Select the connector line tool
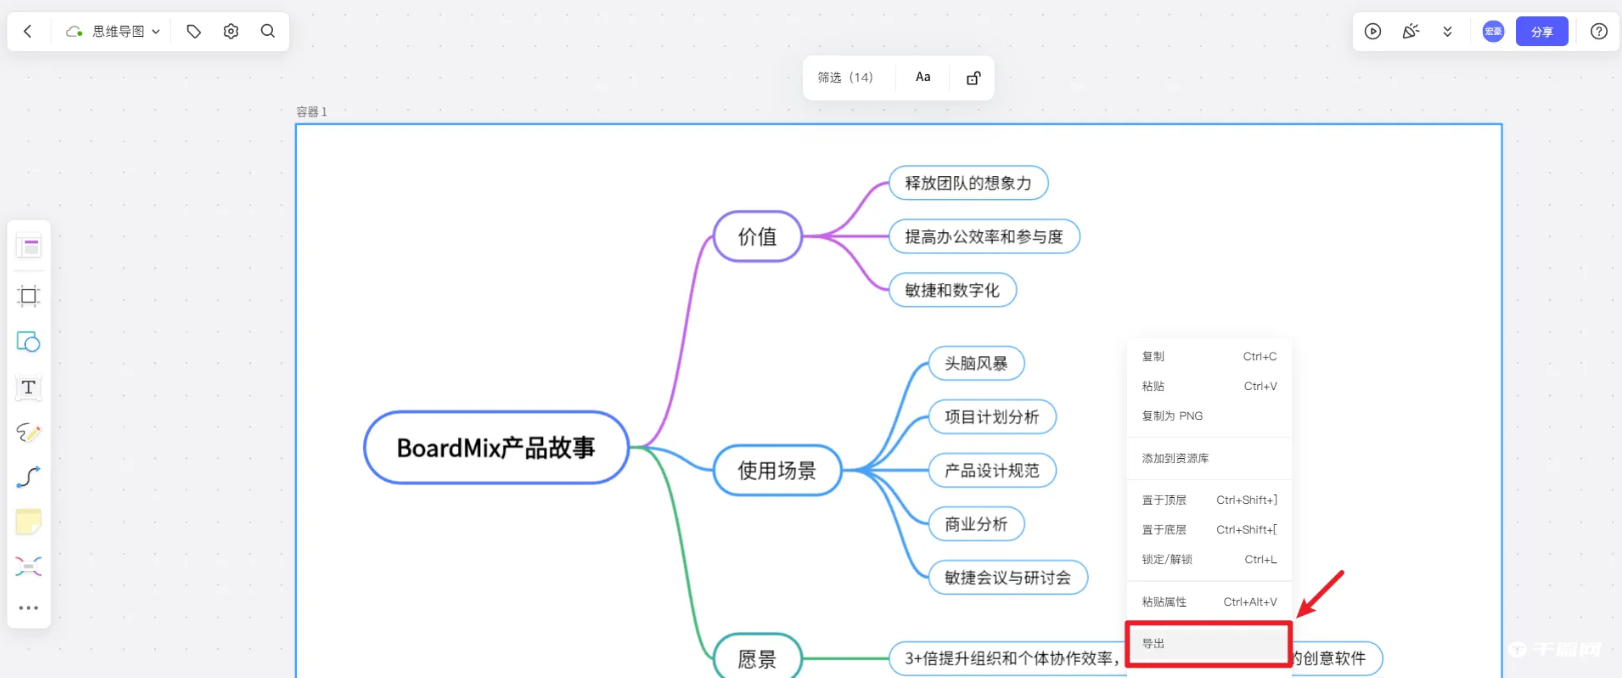The image size is (1622, 678). click(29, 477)
